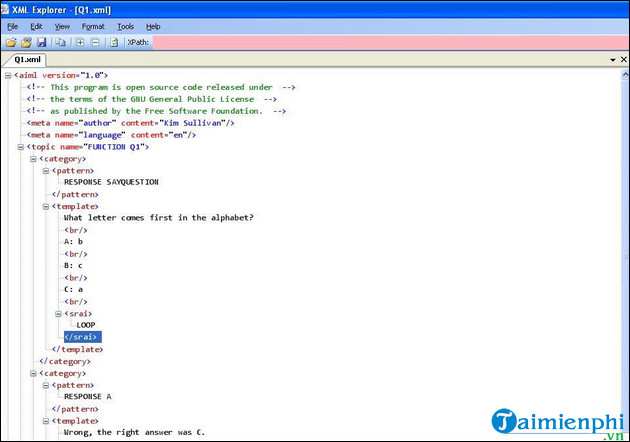Select the second </pattern> closing tag
The width and height of the screenshot is (630, 442).
click(x=75, y=409)
